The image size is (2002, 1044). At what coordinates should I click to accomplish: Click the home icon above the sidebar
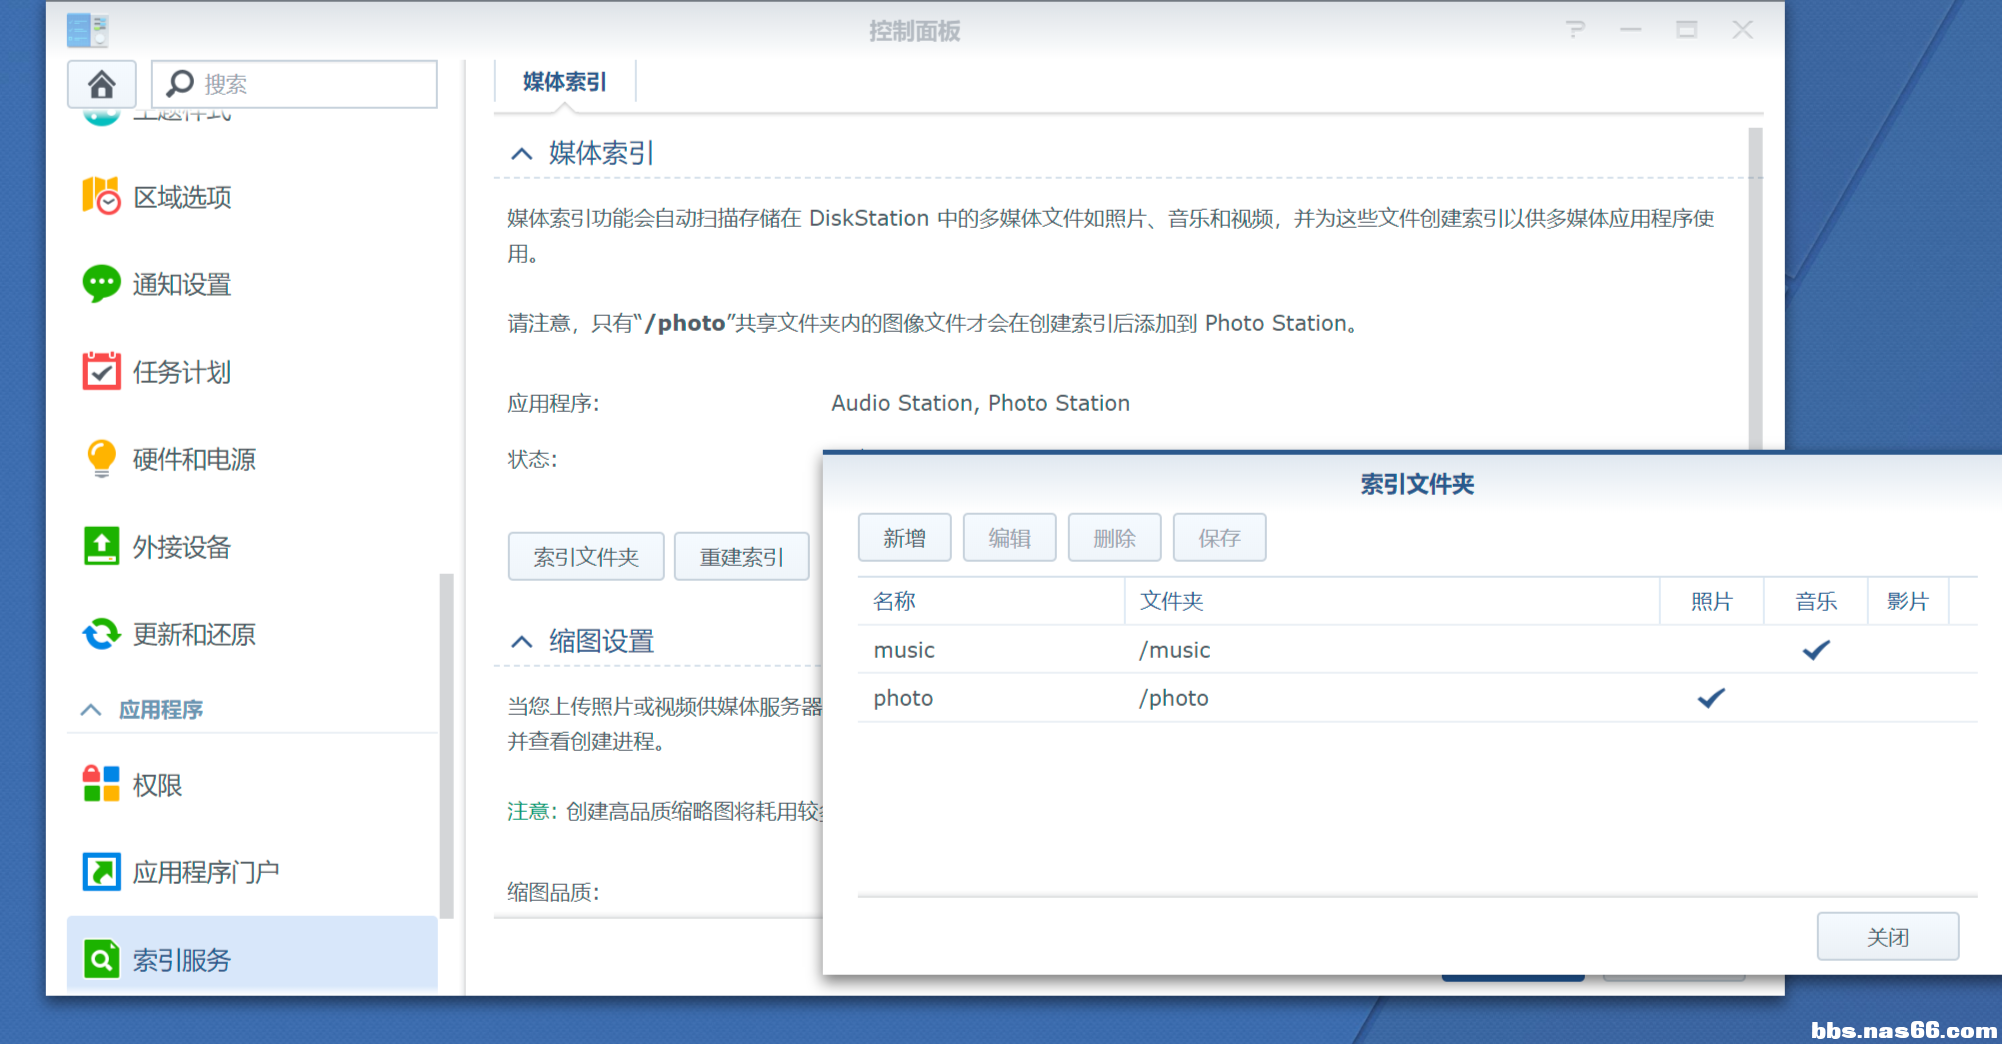(x=100, y=84)
